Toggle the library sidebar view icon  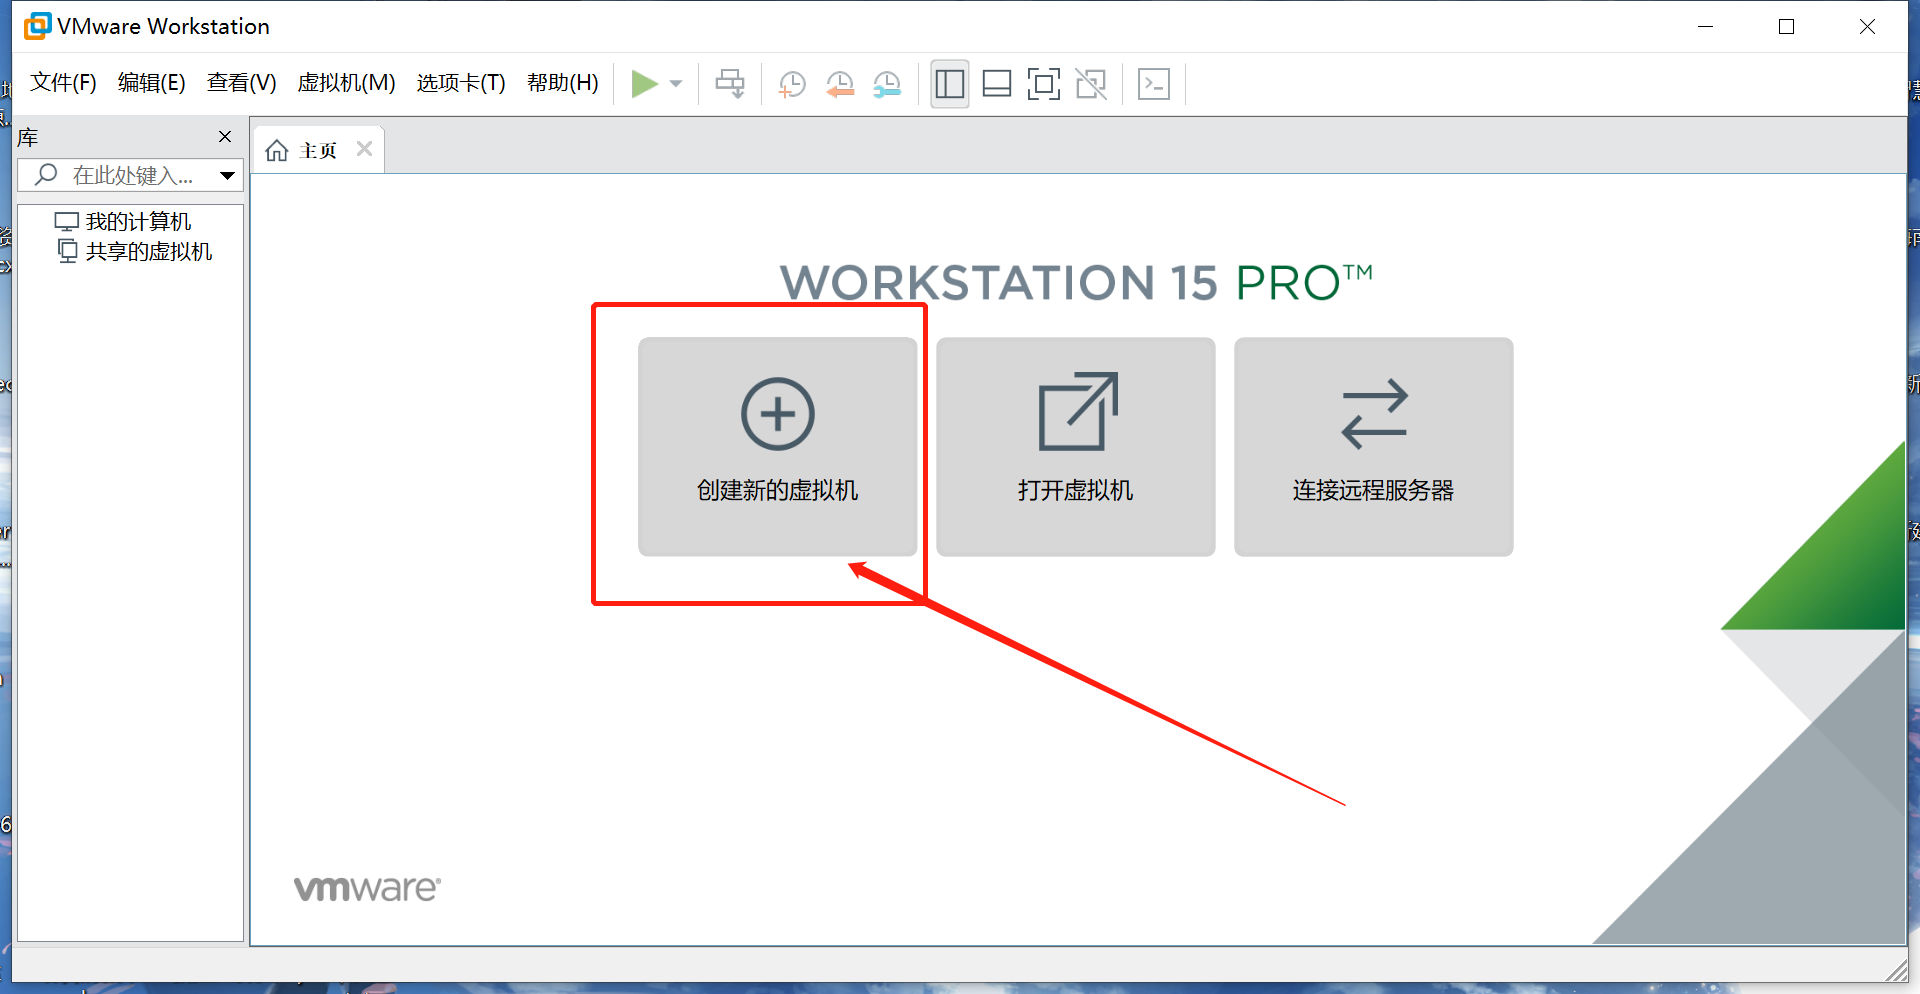click(950, 84)
